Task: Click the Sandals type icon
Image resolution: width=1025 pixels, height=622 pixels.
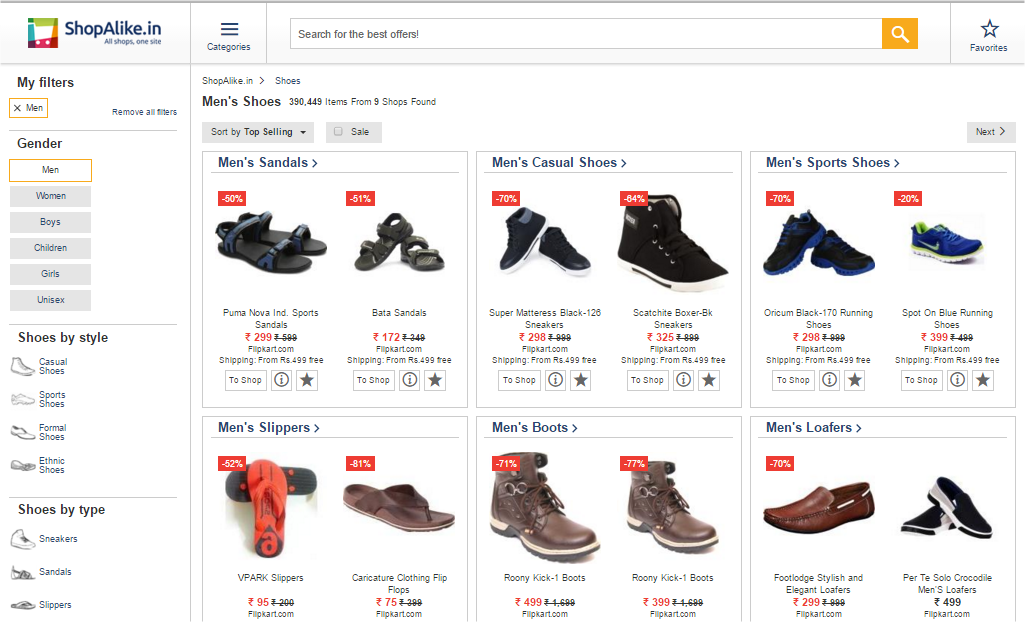Action: (x=22, y=573)
